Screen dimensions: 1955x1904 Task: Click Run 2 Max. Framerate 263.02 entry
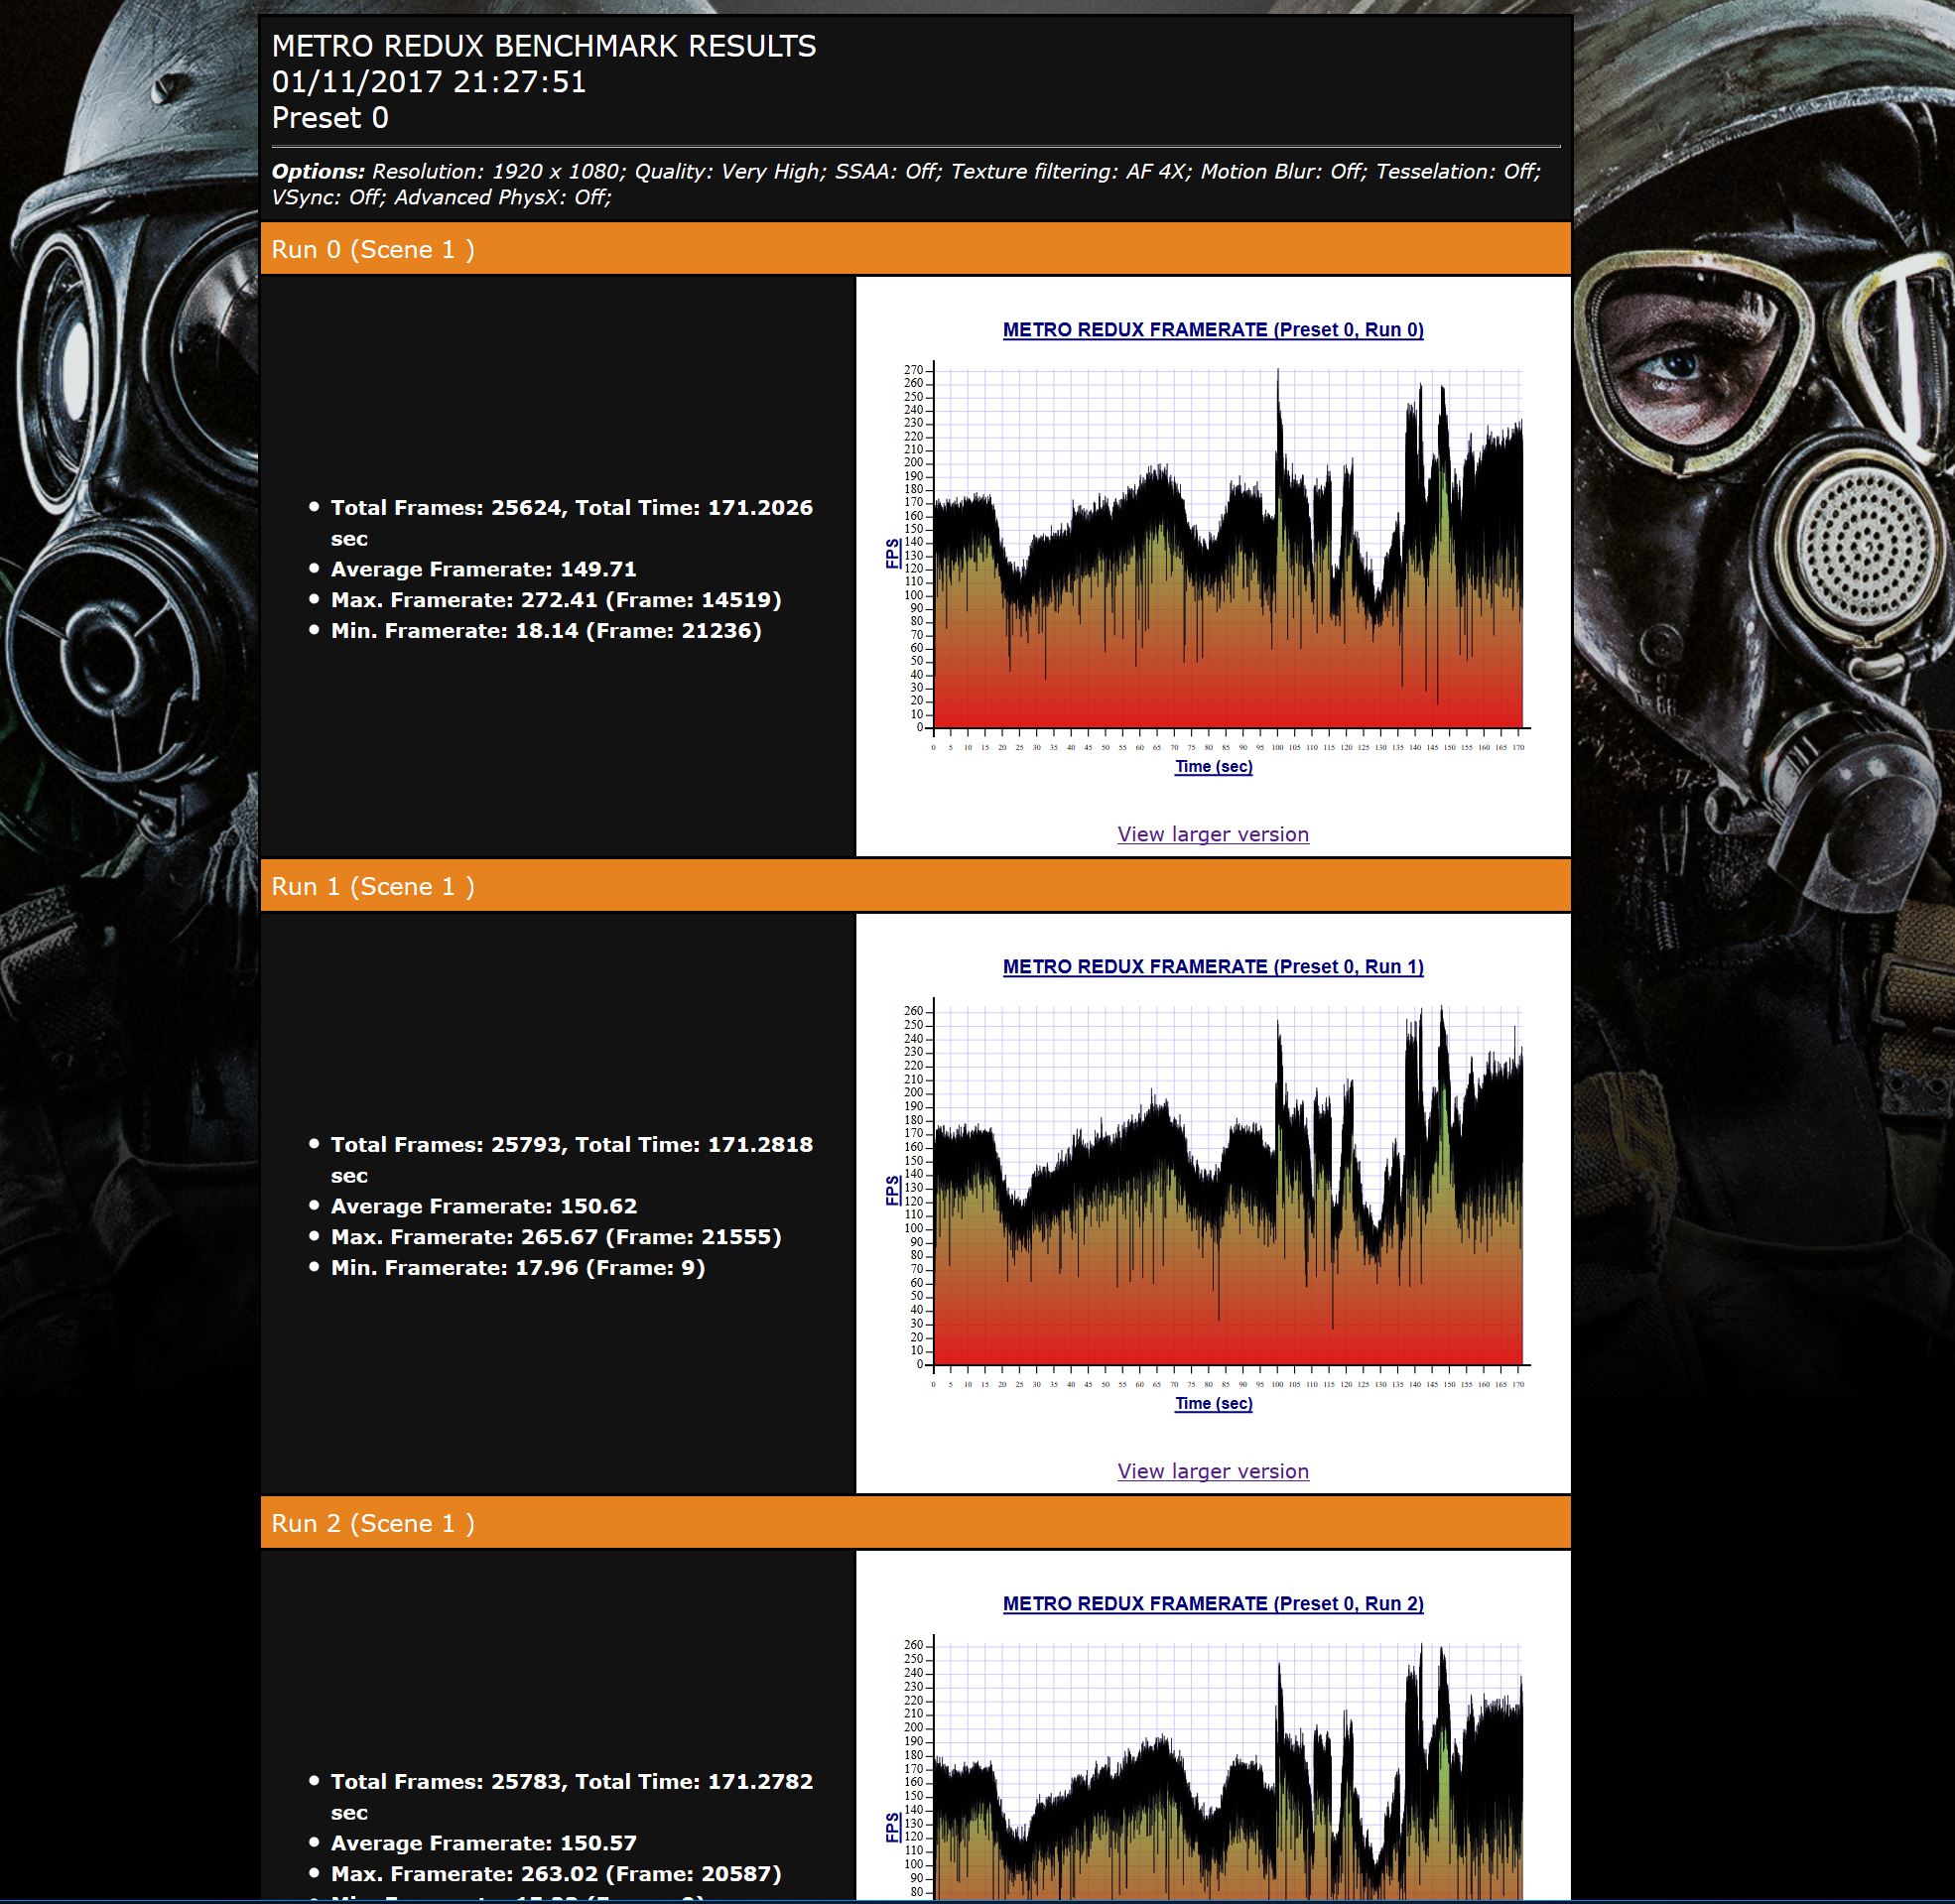click(555, 1874)
